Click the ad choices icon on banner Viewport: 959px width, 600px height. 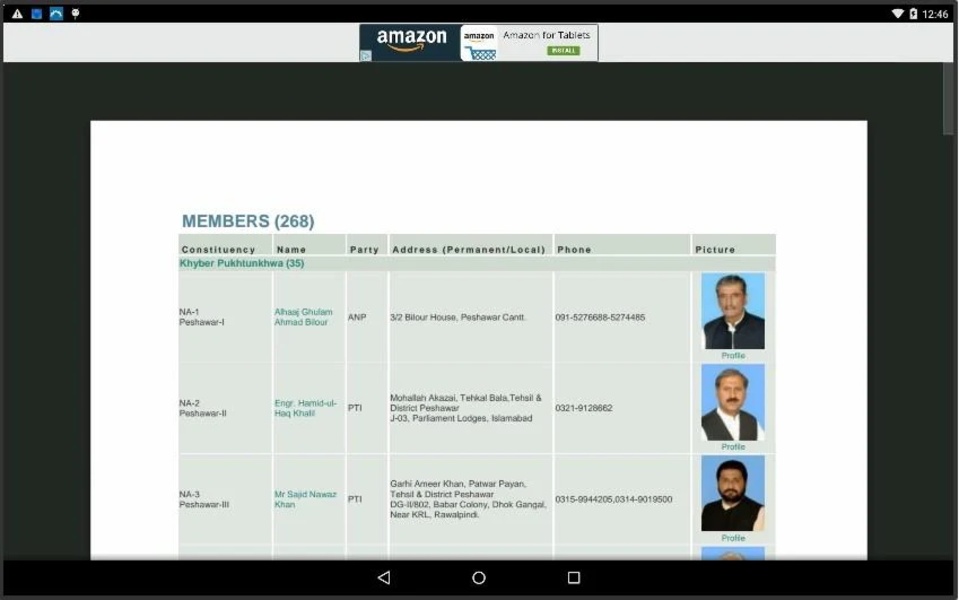tap(366, 56)
